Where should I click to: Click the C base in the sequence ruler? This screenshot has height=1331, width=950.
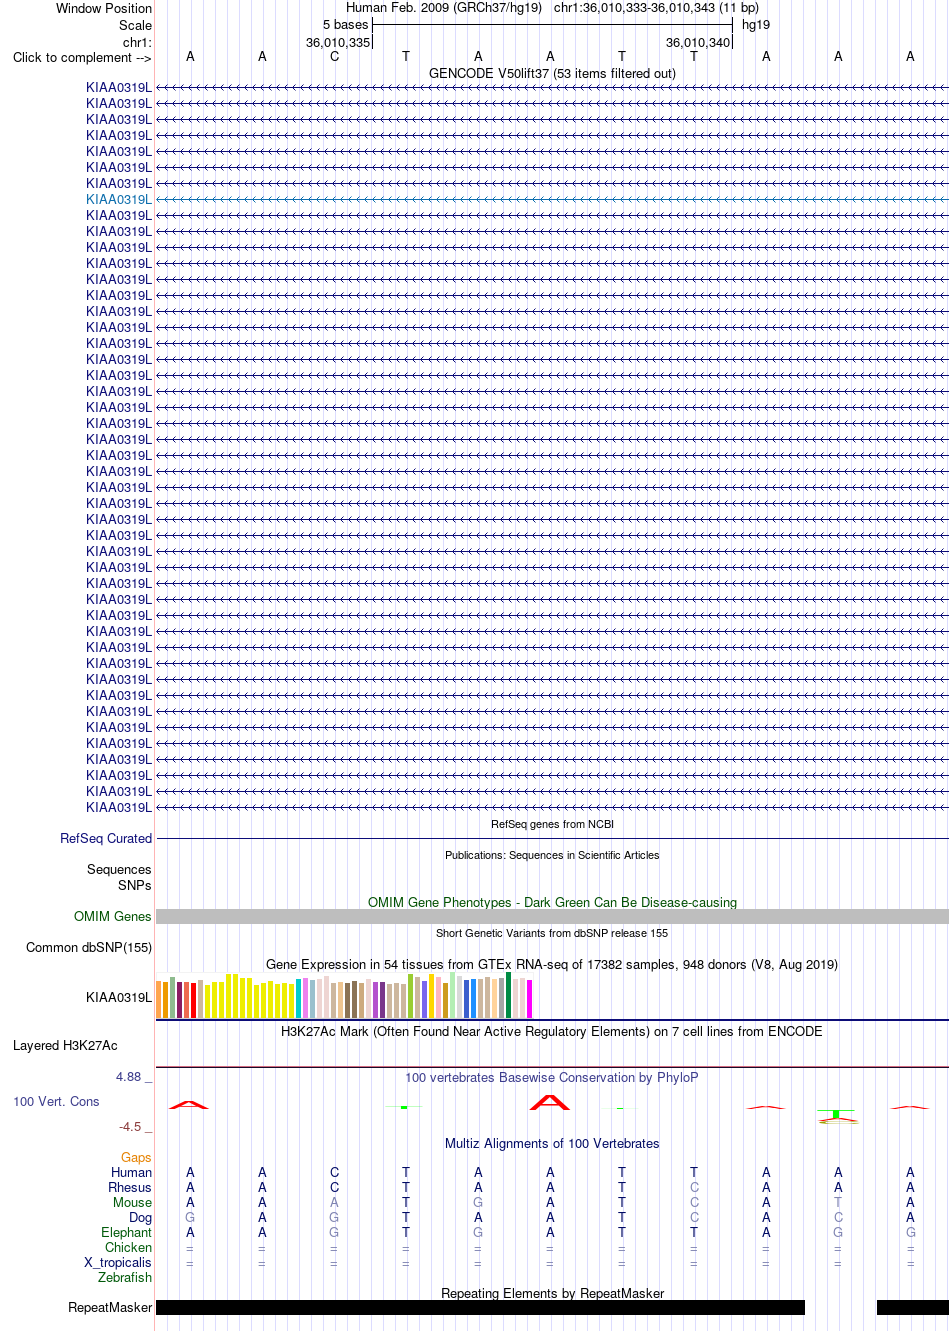[x=334, y=57]
